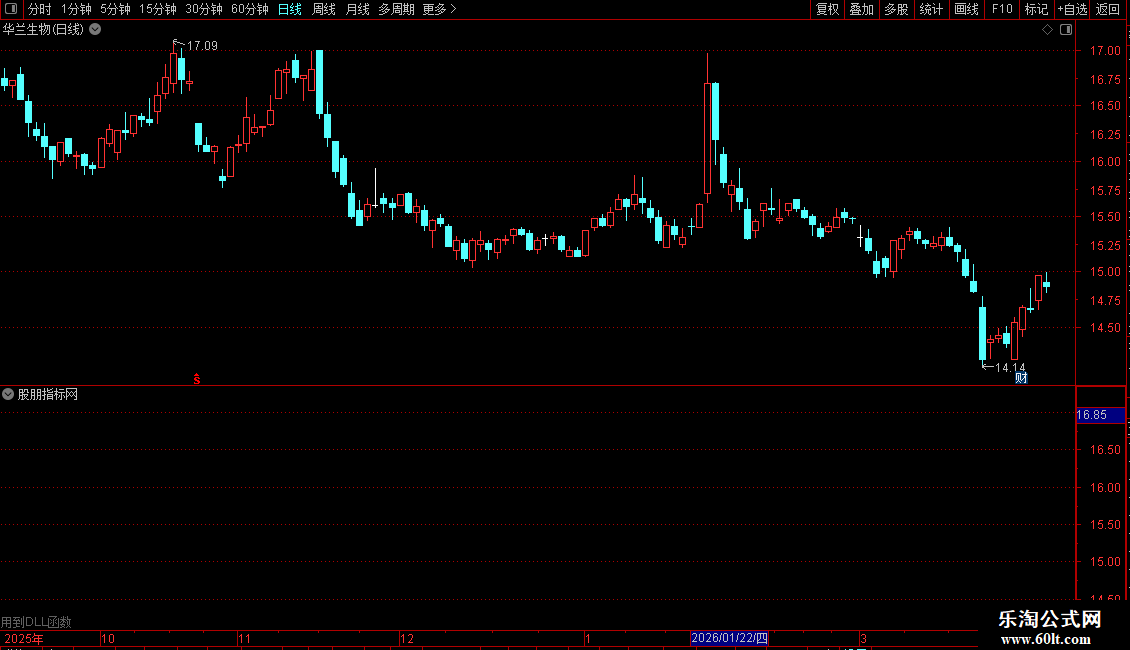This screenshot has height=650, width=1130.
Task: Toggle the panel layout icon at top-left
Action: tap(11, 9)
